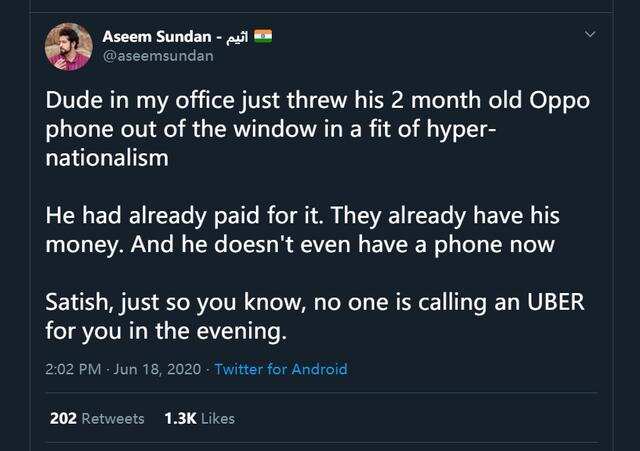Click the Jun 18, 2020 date
The image size is (640, 451).
pos(157,369)
